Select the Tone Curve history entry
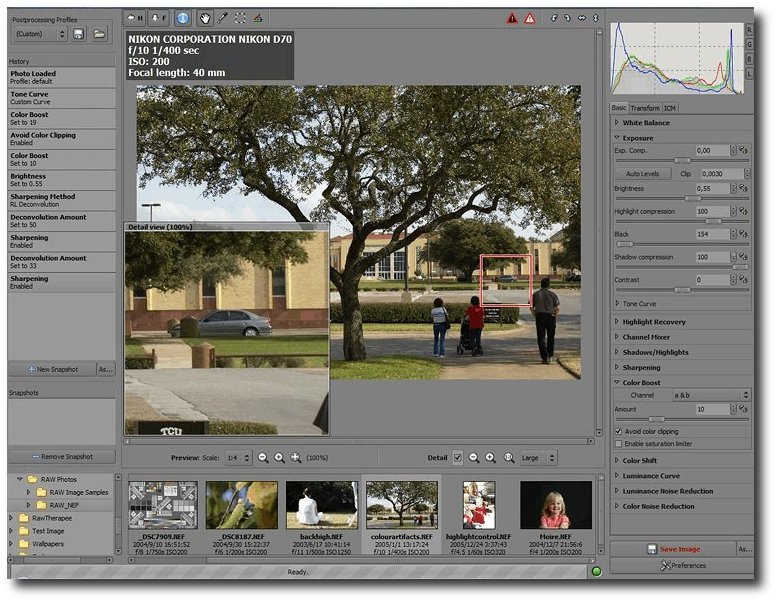This screenshot has height=602, width=777. [61, 98]
